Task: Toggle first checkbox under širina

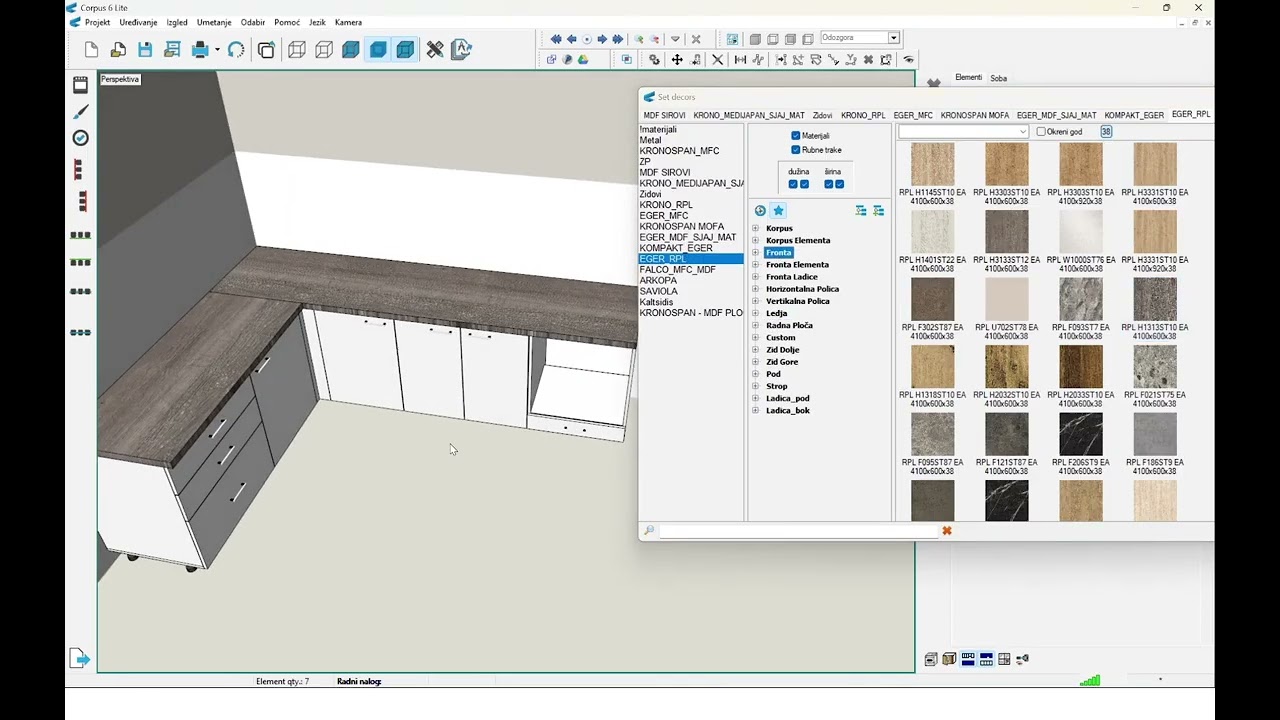Action: click(828, 184)
